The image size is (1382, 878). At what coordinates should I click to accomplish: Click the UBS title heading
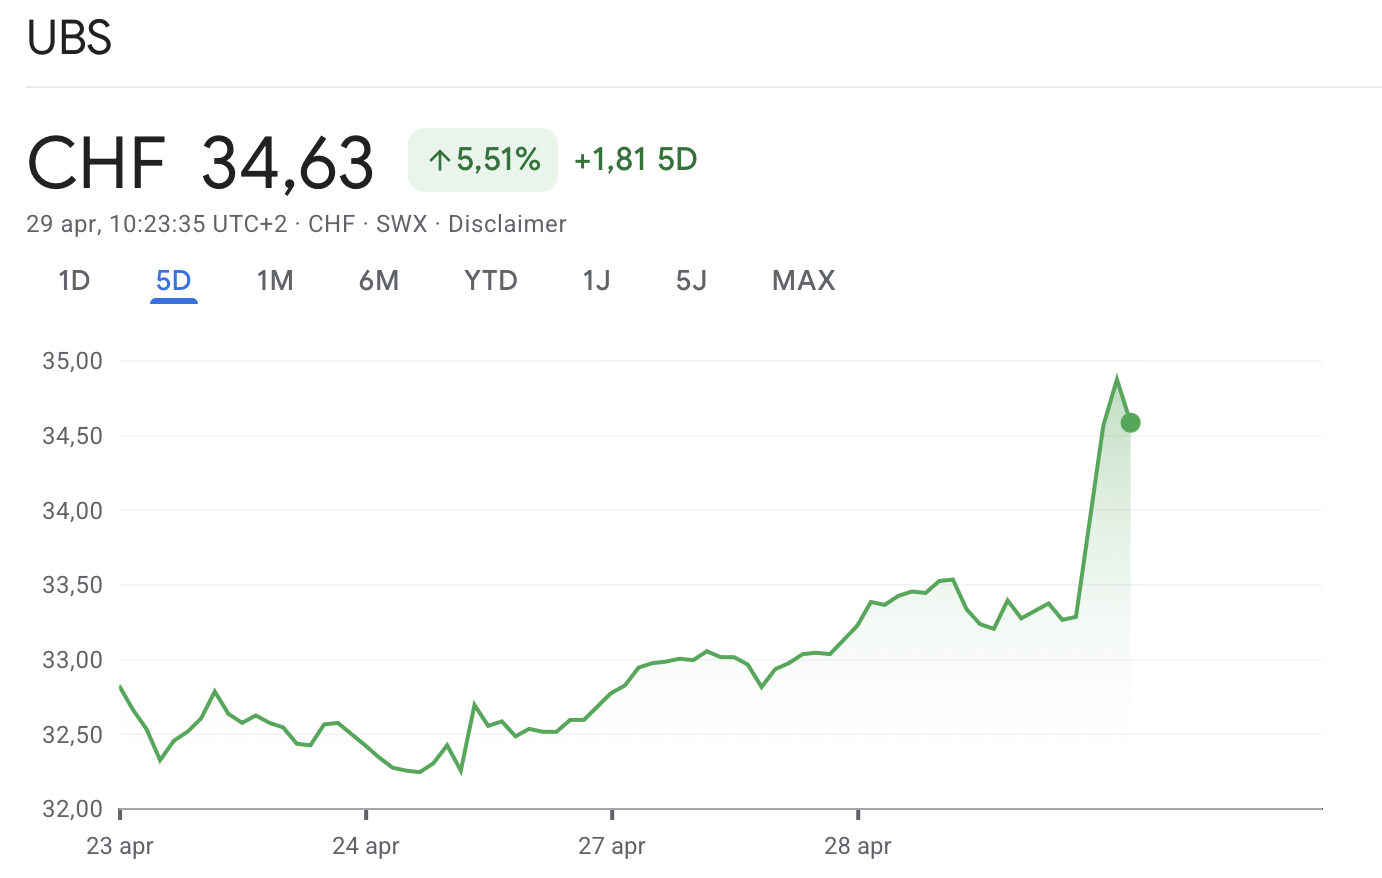point(69,38)
